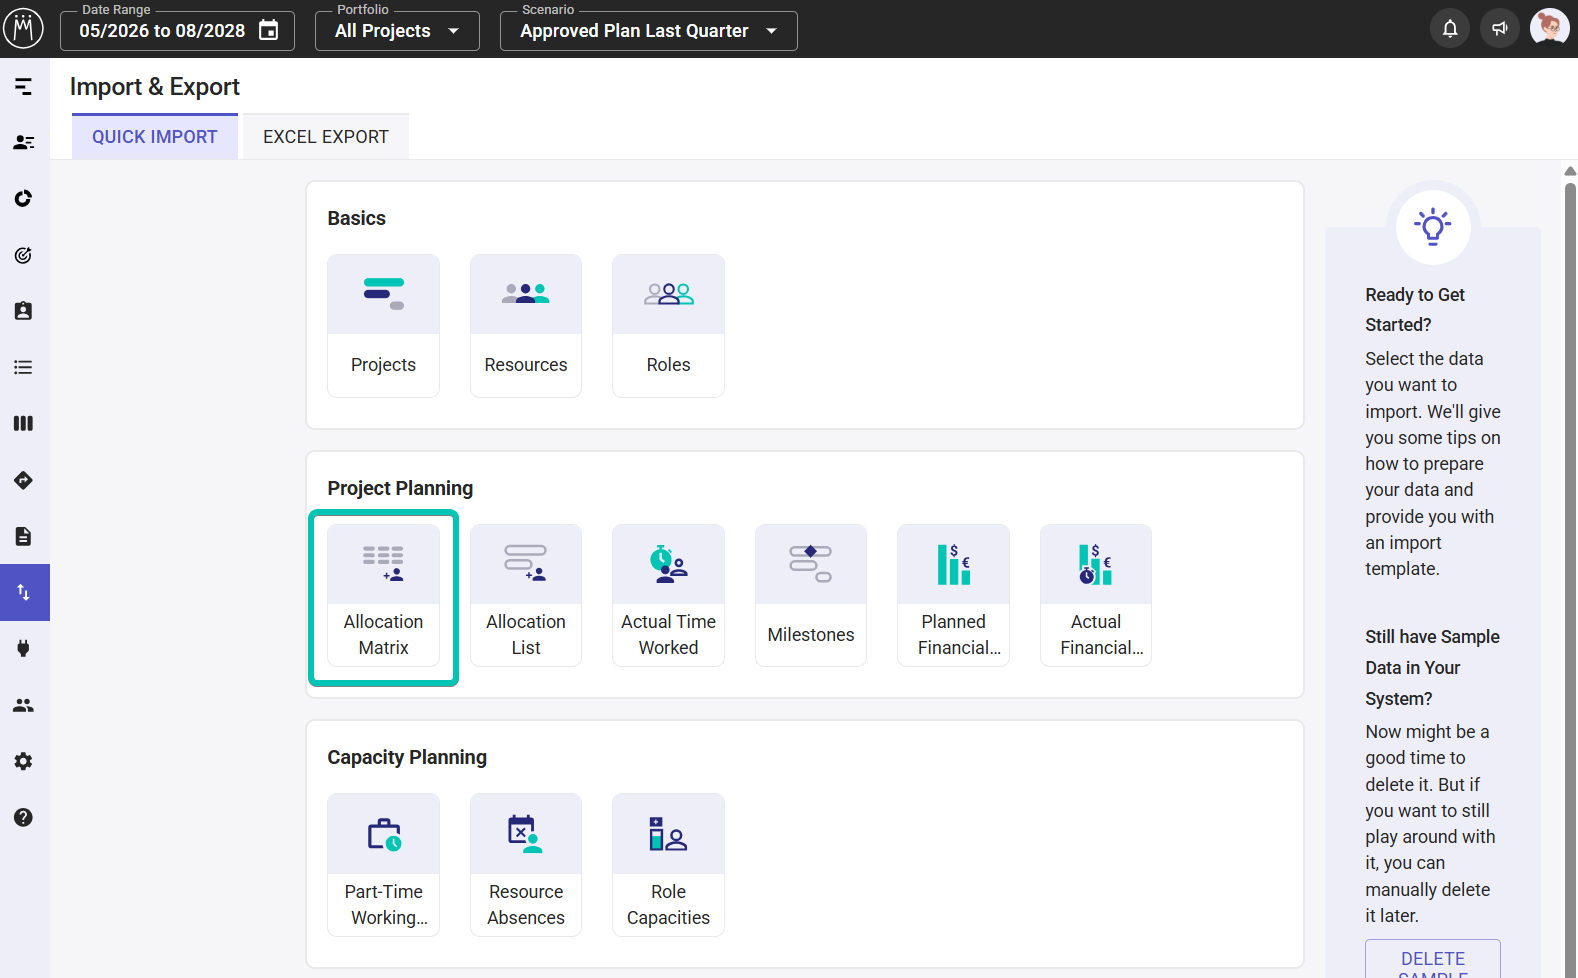Open the Portfolio All Projects dropdown
The height and width of the screenshot is (978, 1578).
(397, 31)
